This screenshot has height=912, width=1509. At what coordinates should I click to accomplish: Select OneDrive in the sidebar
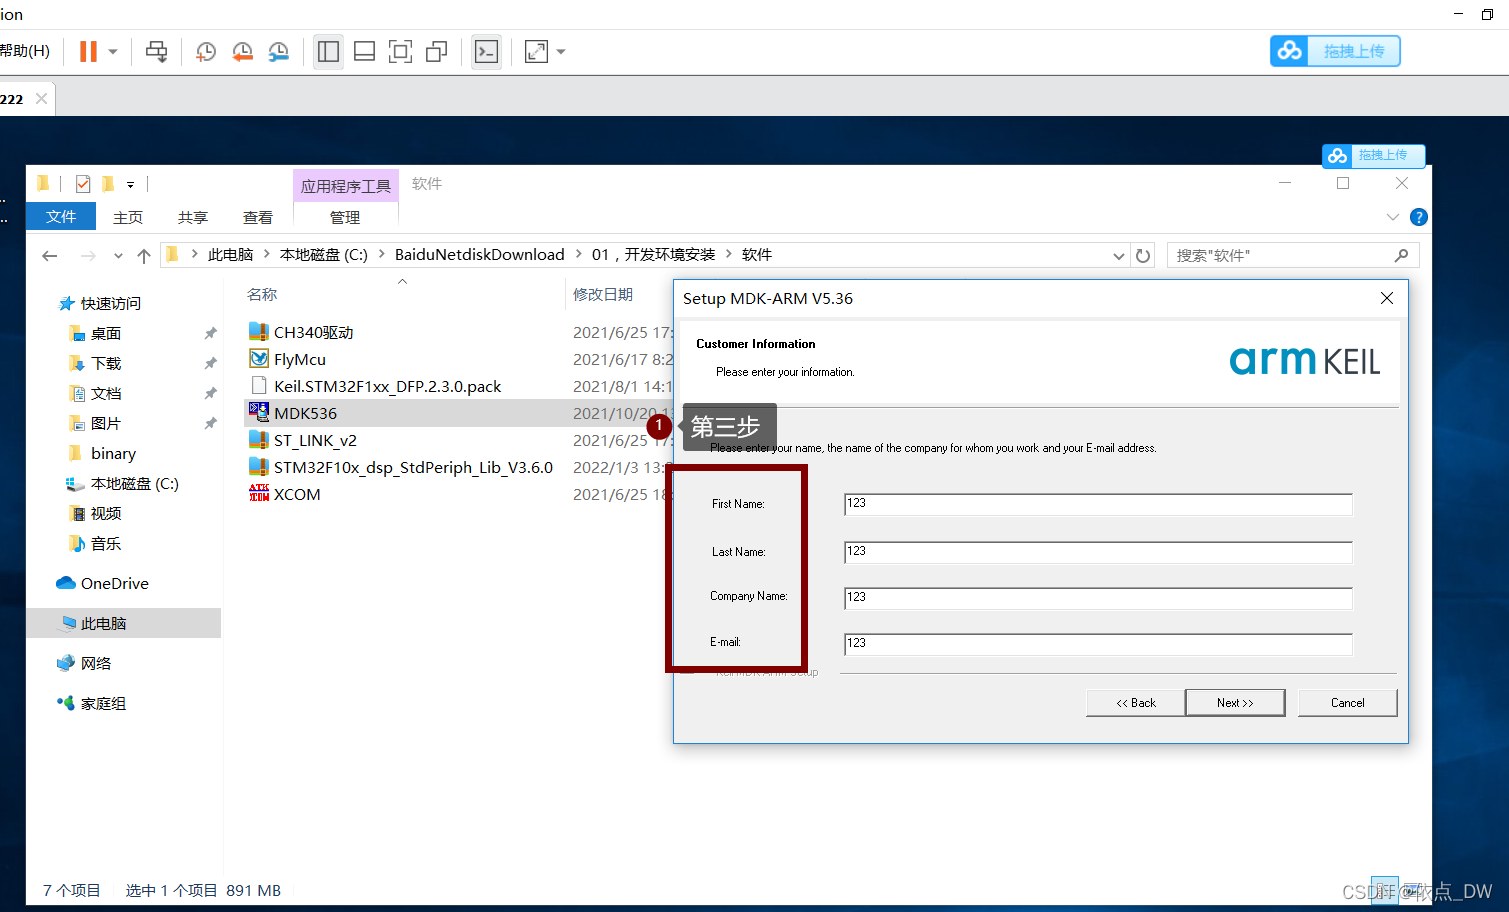coord(114,583)
